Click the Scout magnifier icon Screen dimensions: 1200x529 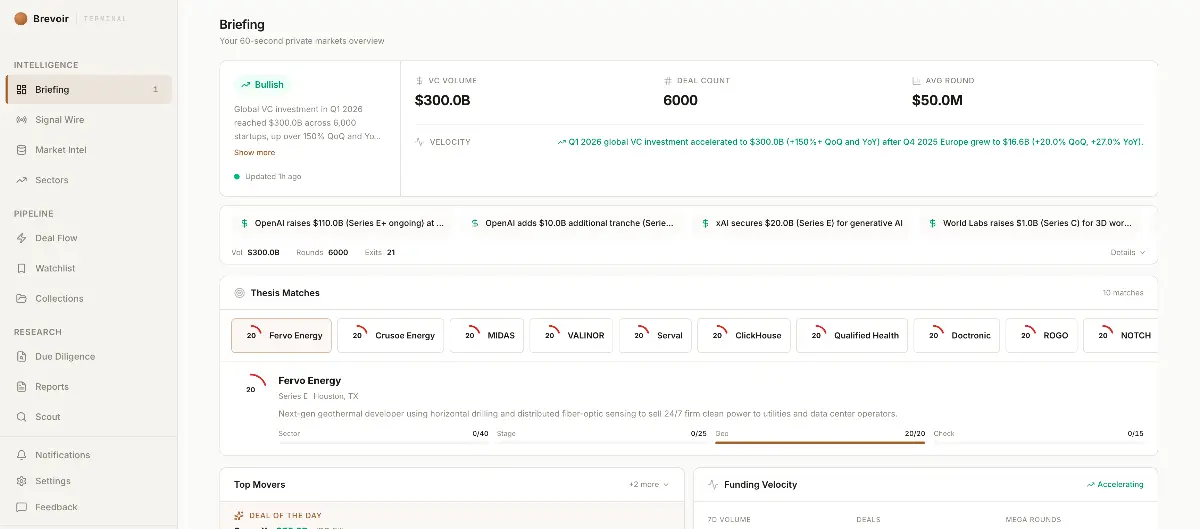[22, 416]
